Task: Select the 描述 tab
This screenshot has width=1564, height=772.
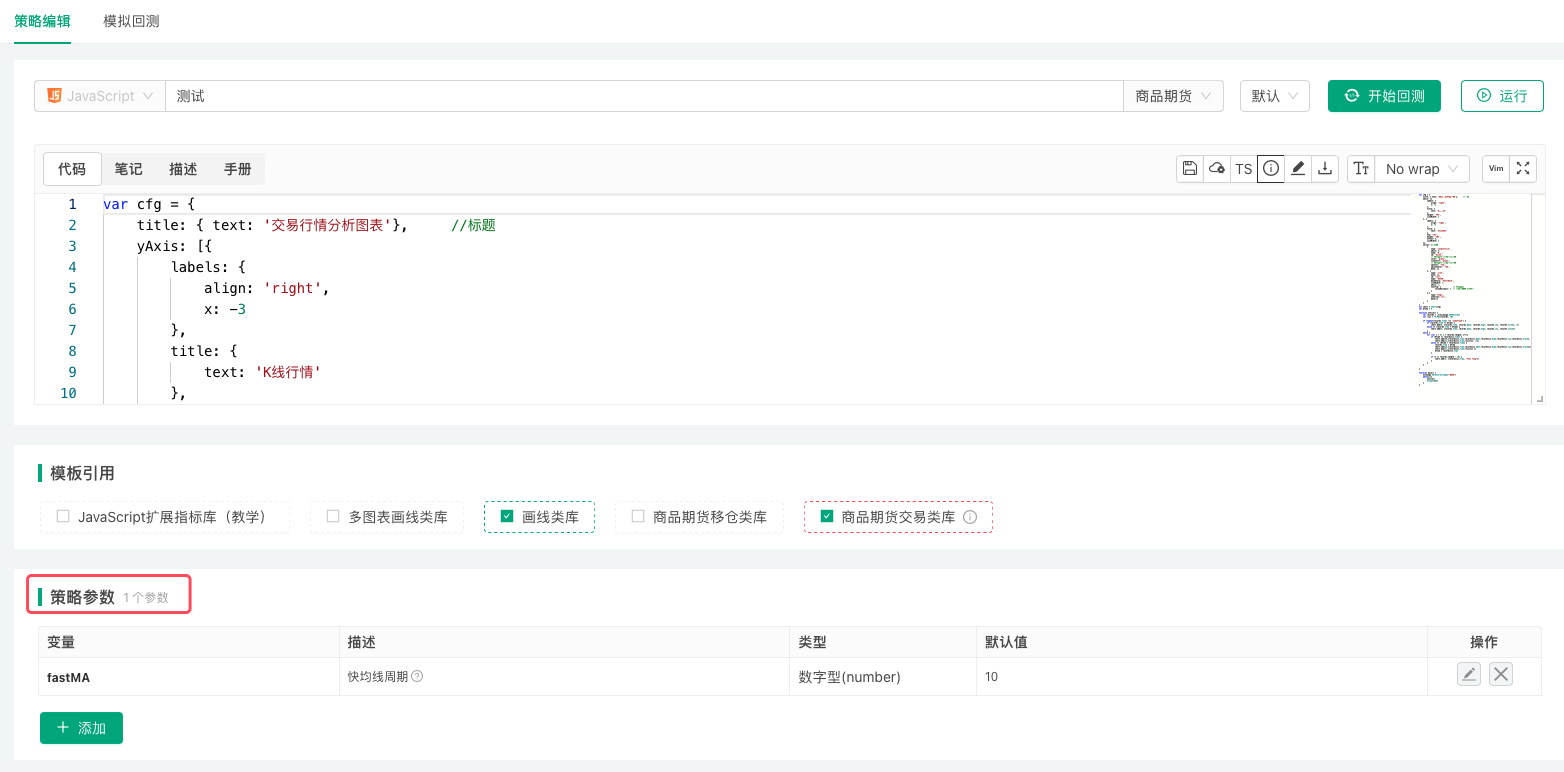Action: [183, 169]
